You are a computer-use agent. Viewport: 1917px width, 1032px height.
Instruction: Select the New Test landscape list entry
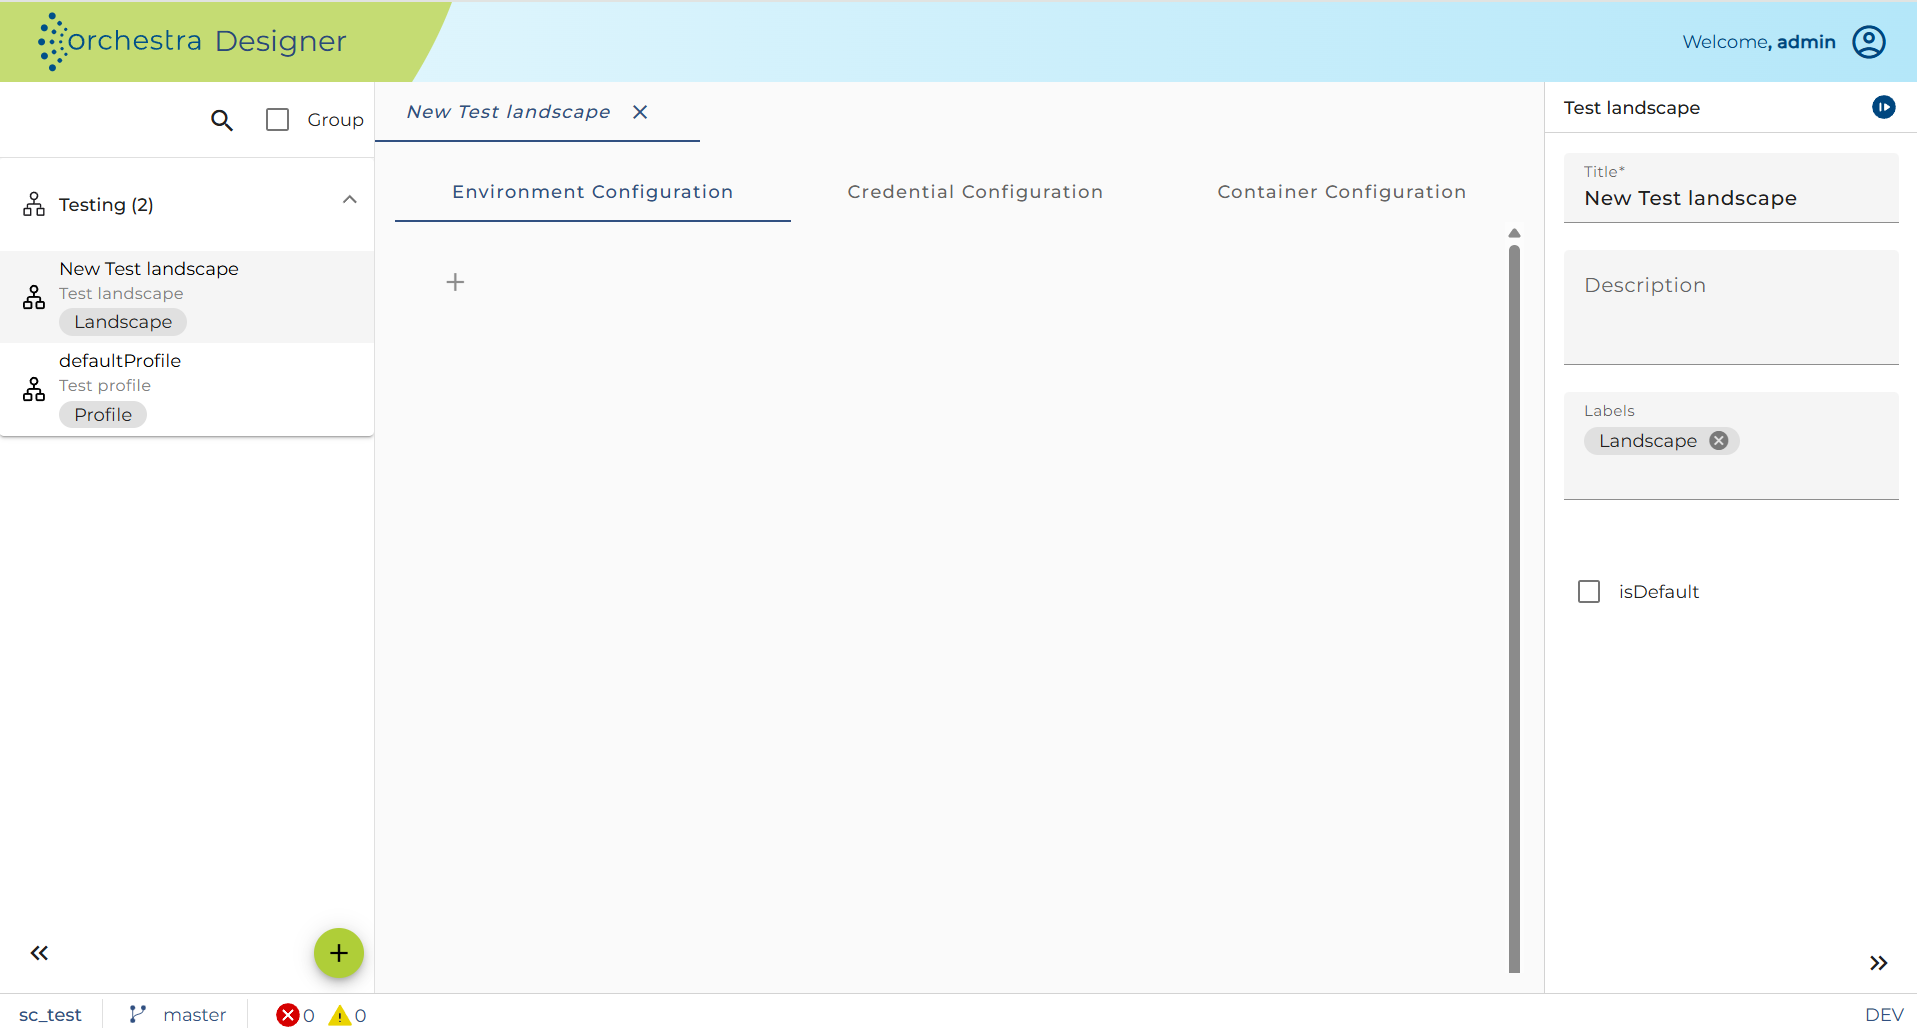[187, 297]
